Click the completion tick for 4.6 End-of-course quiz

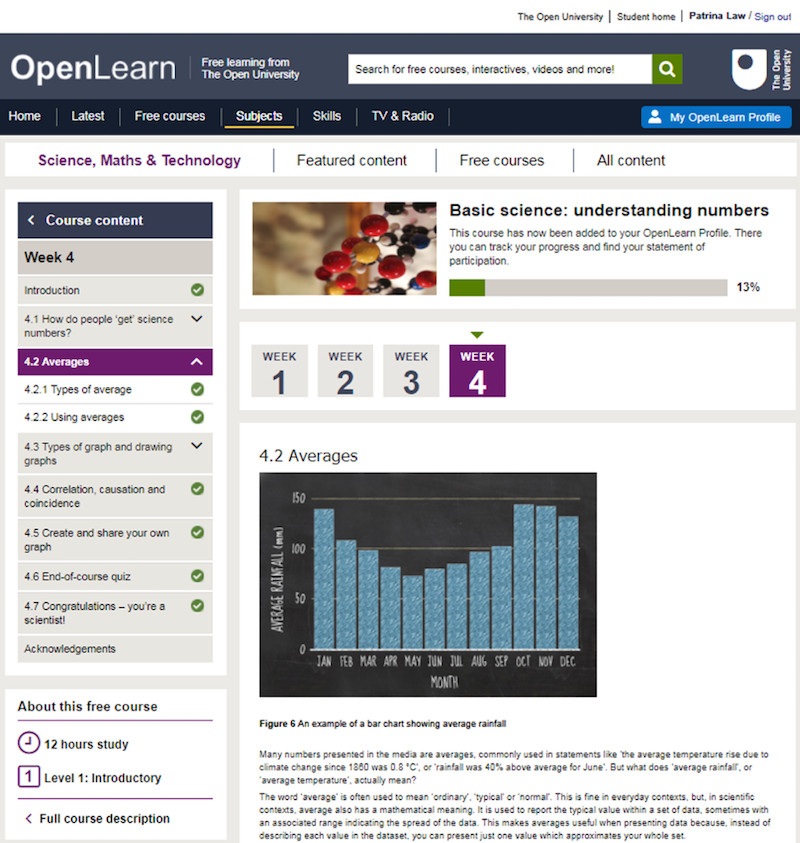[x=197, y=576]
